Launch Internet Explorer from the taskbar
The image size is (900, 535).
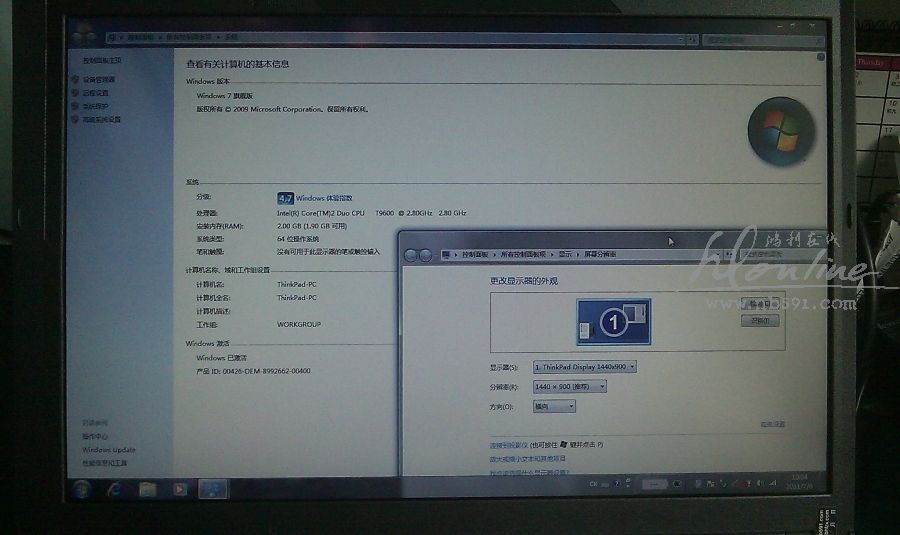[115, 489]
